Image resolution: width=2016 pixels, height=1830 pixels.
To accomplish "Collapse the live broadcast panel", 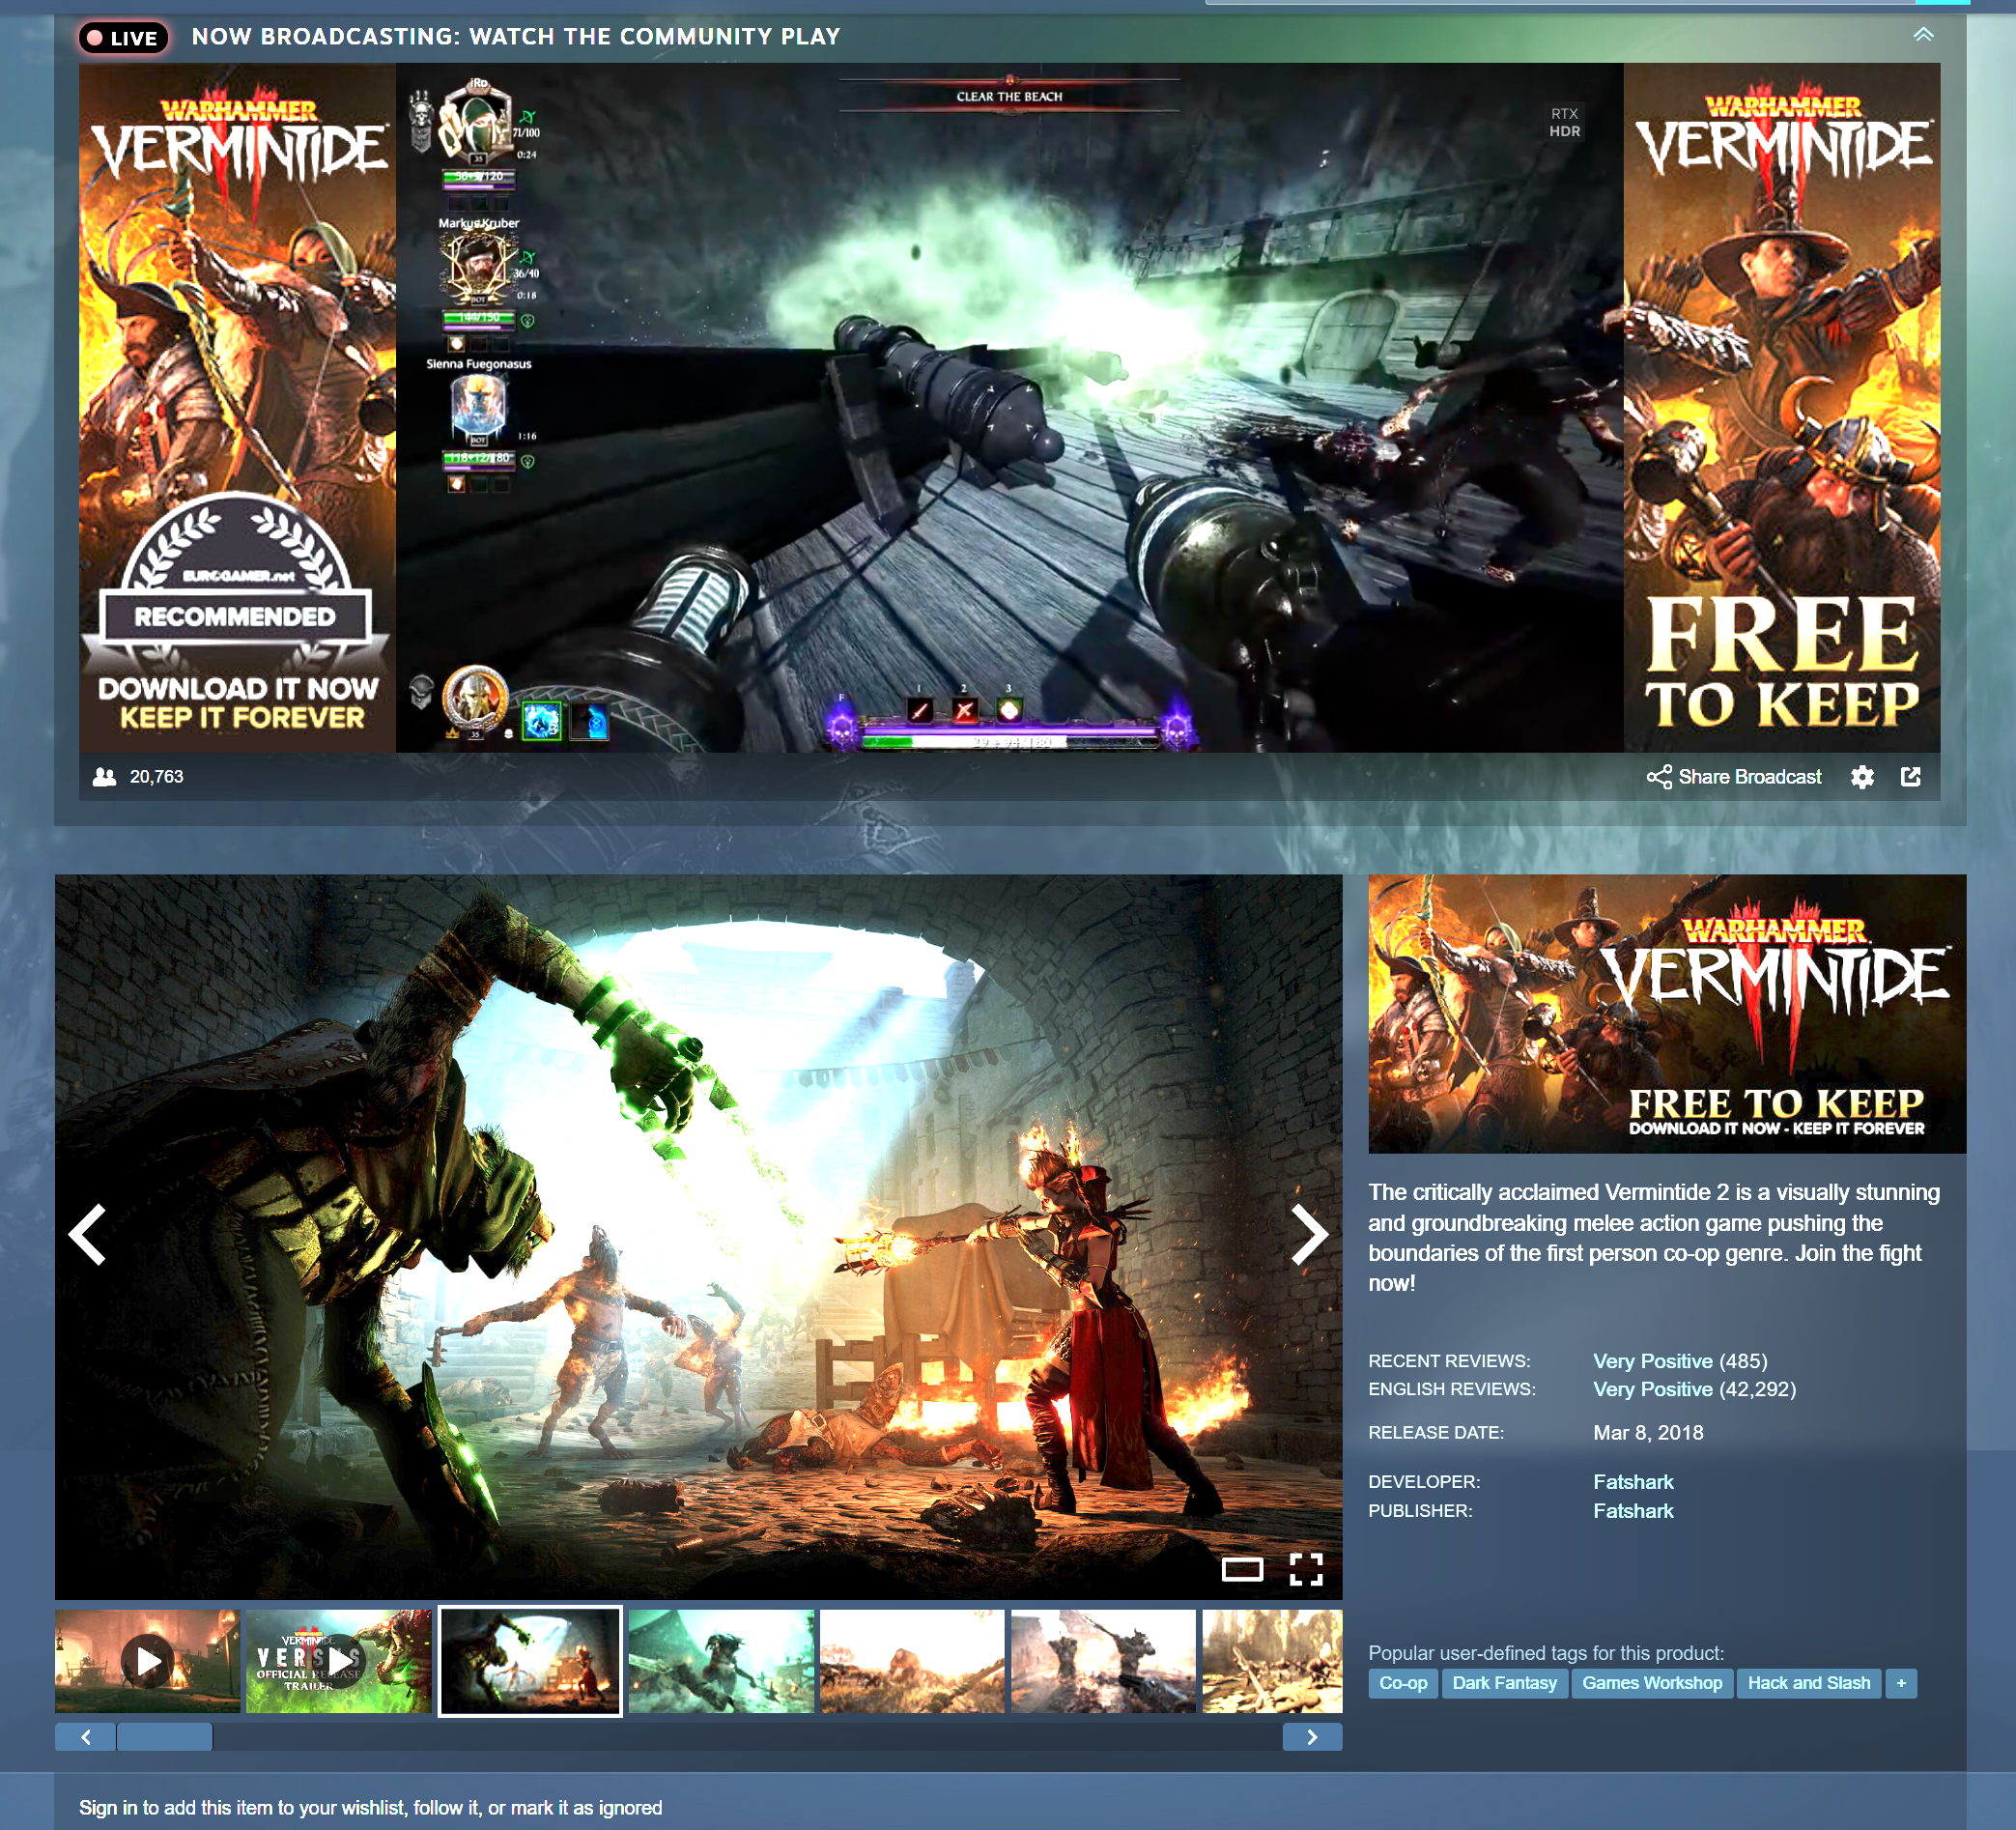I will [x=1922, y=36].
